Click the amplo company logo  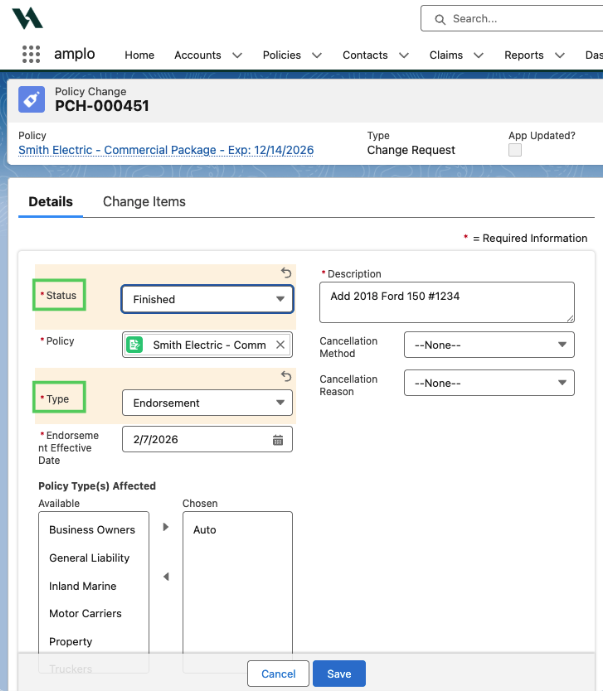pos(27,19)
